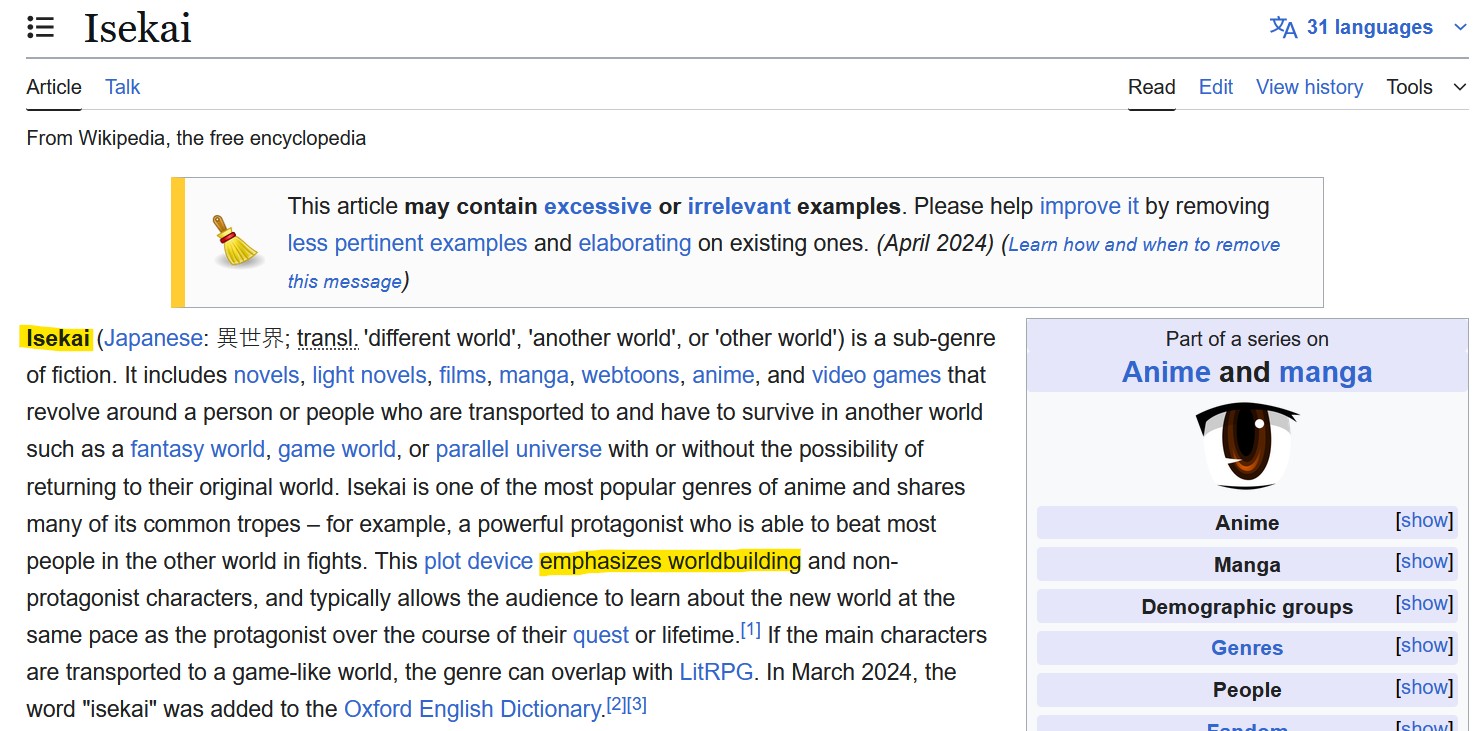Click 'From Wikipedia, the free encyclopedia' tagline
Image resolution: width=1482 pixels, height=731 pixels.
(x=196, y=138)
